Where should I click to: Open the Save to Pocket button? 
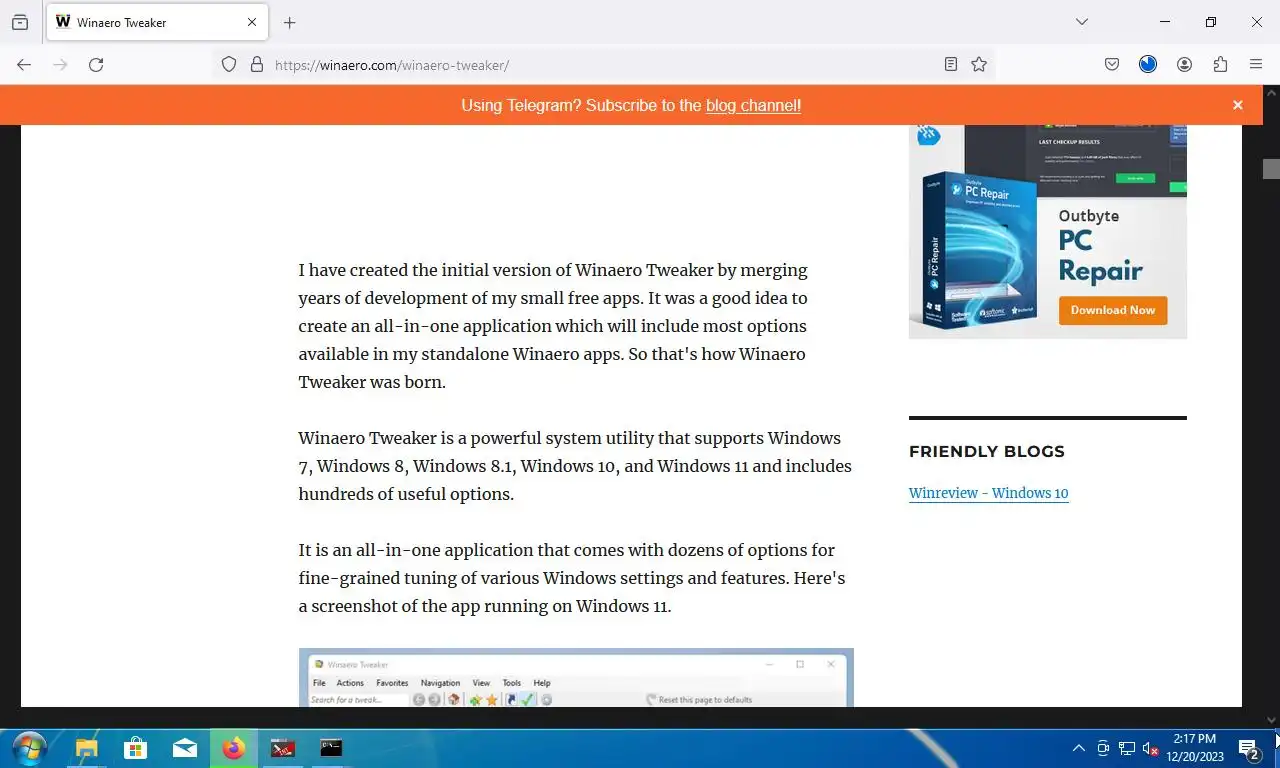tap(1112, 64)
